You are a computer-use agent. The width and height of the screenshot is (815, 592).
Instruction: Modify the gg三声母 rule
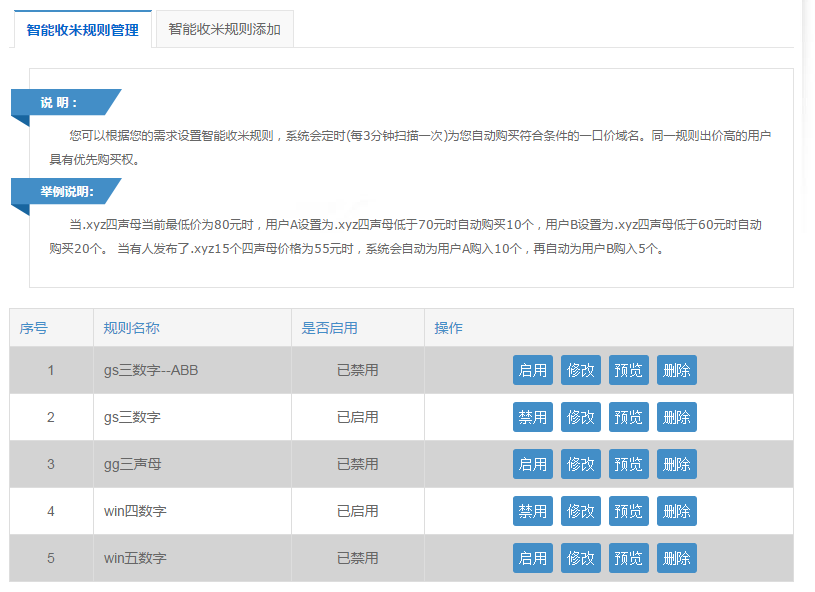pyautogui.click(x=580, y=464)
